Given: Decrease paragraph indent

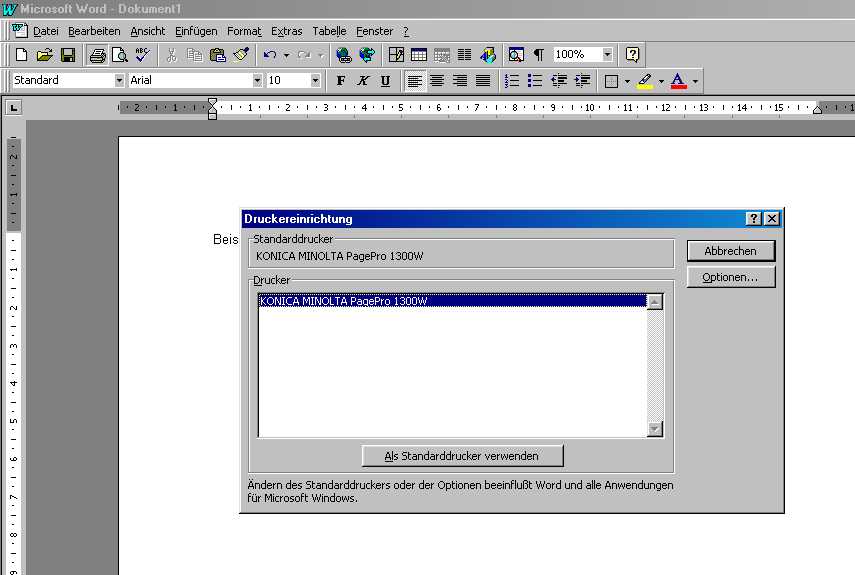Looking at the screenshot, I should click(x=558, y=81).
